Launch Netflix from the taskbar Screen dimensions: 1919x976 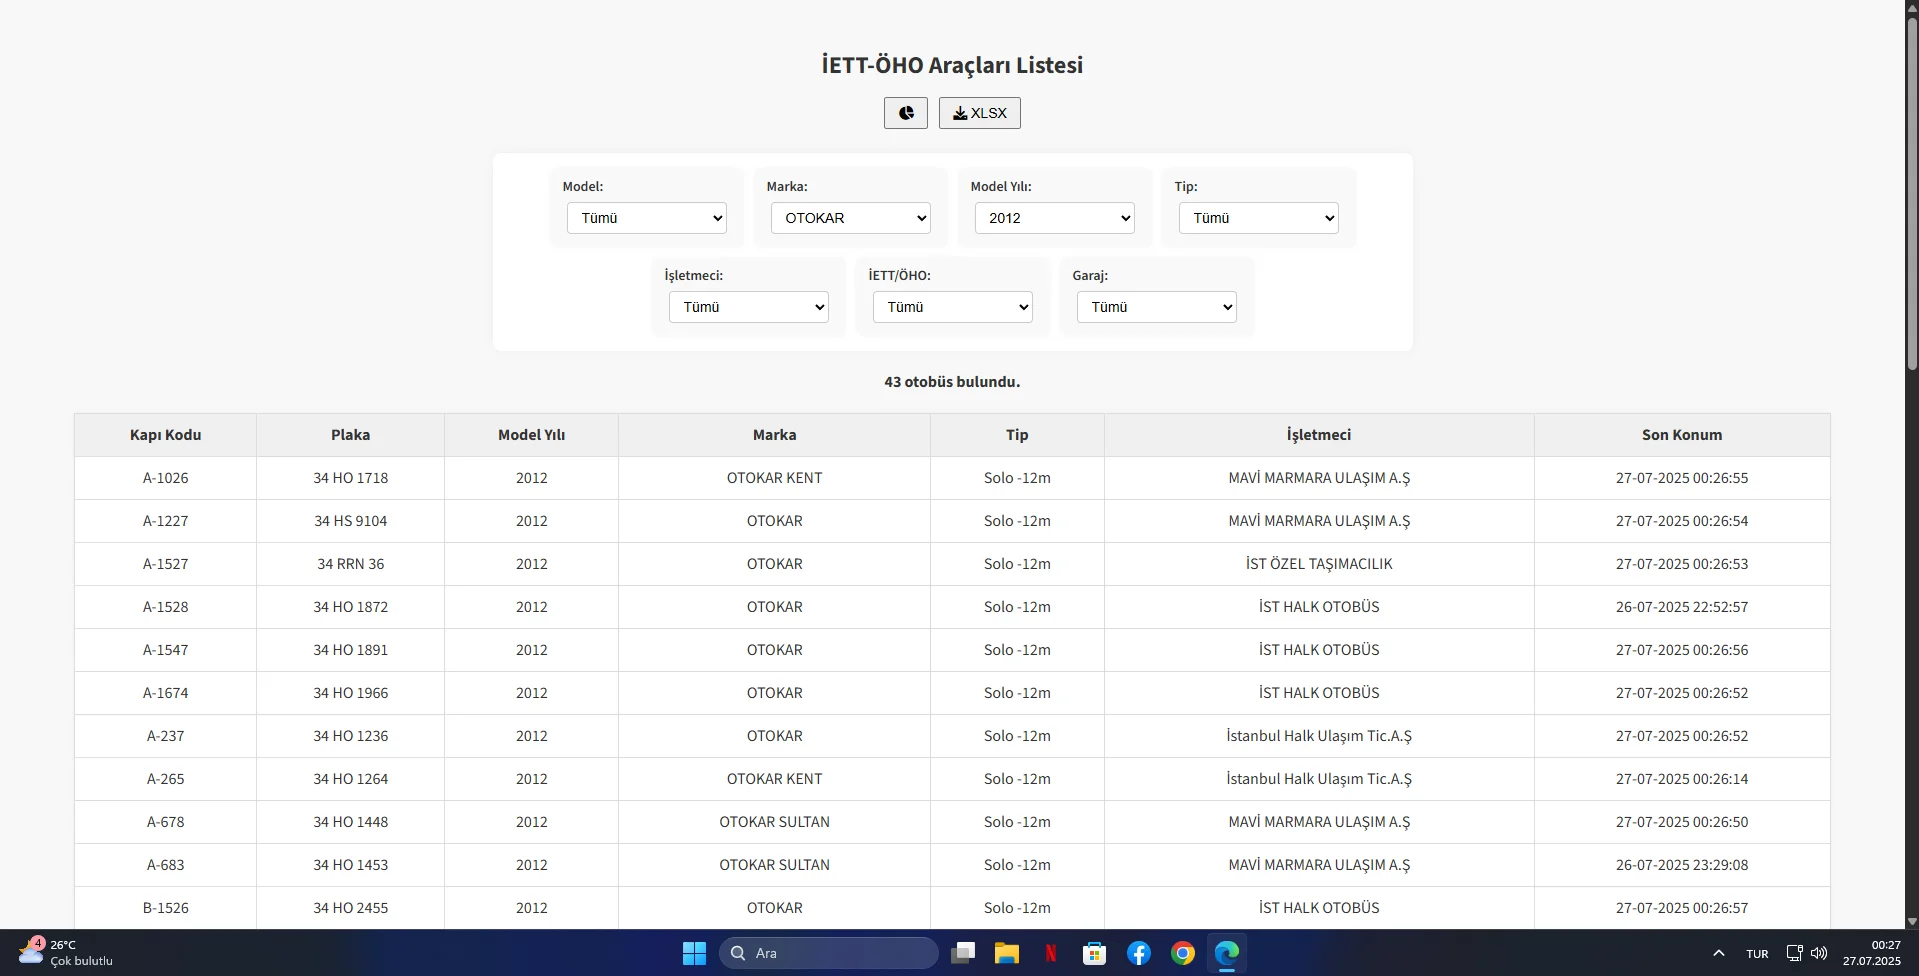pos(1050,953)
